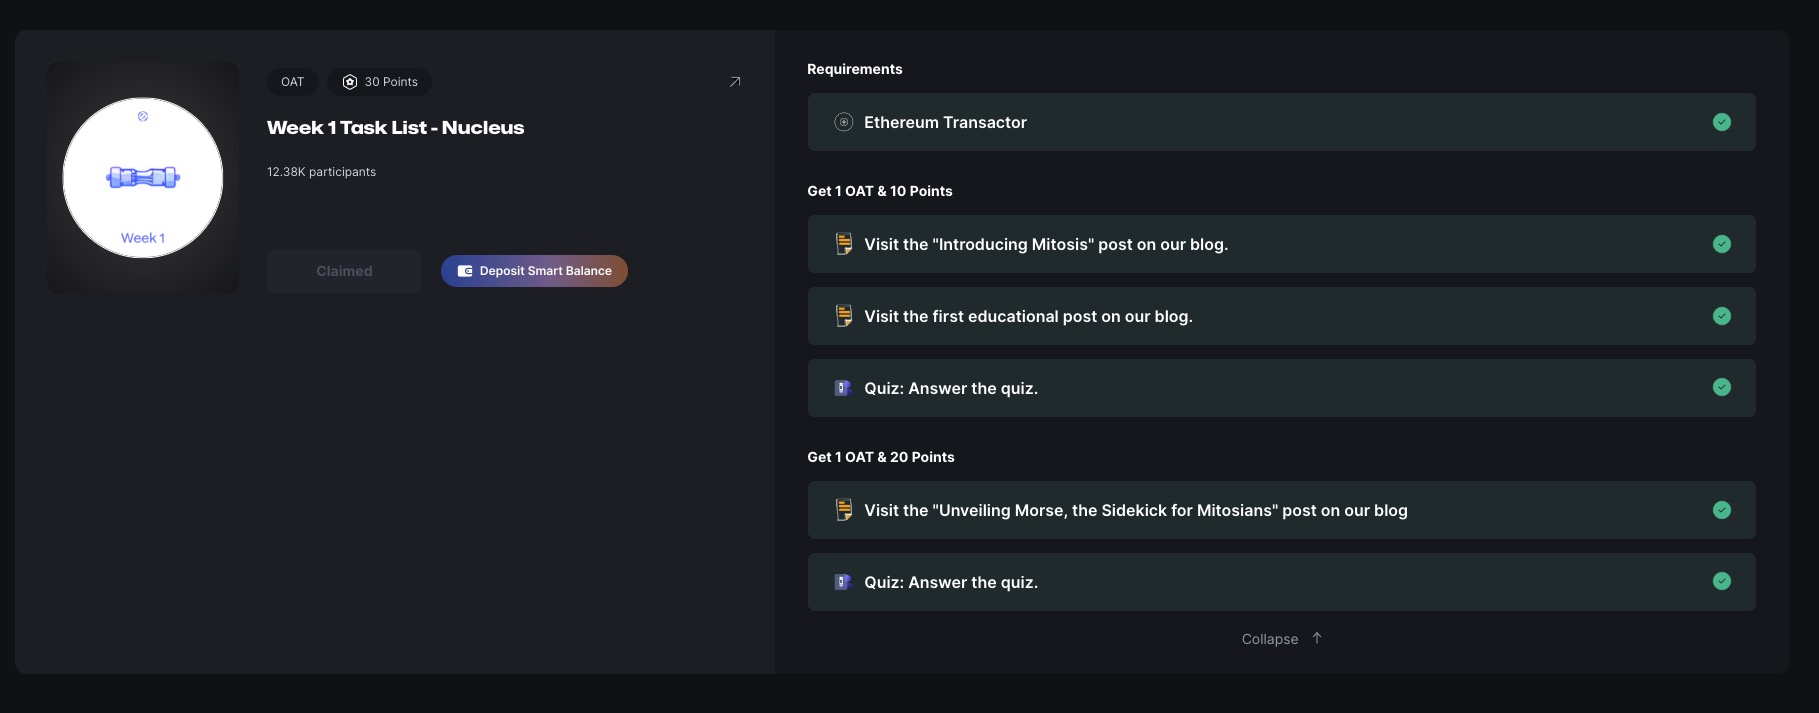Viewport: 1819px width, 713px height.
Task: Click the first educational post document icon
Action: [843, 316]
